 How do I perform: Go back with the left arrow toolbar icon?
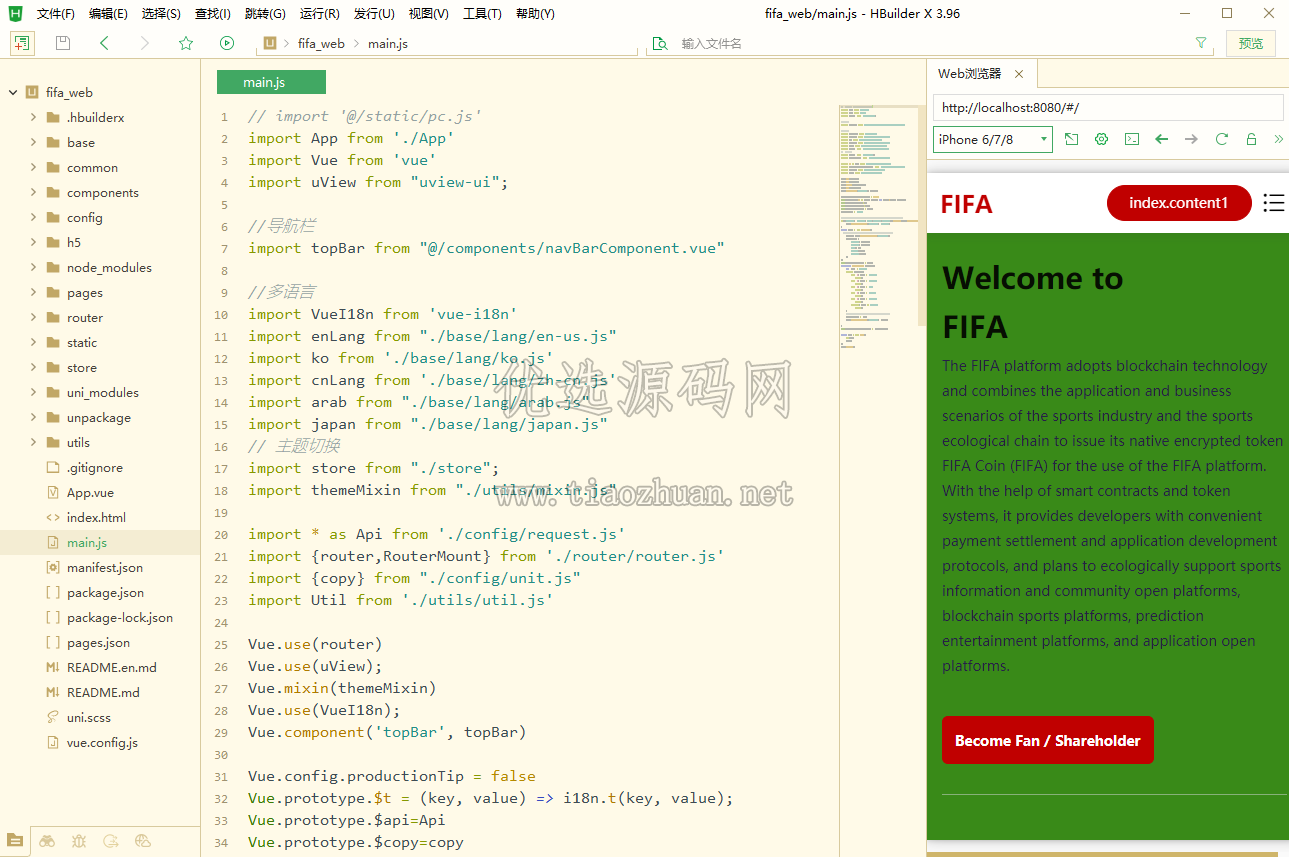tap(104, 43)
